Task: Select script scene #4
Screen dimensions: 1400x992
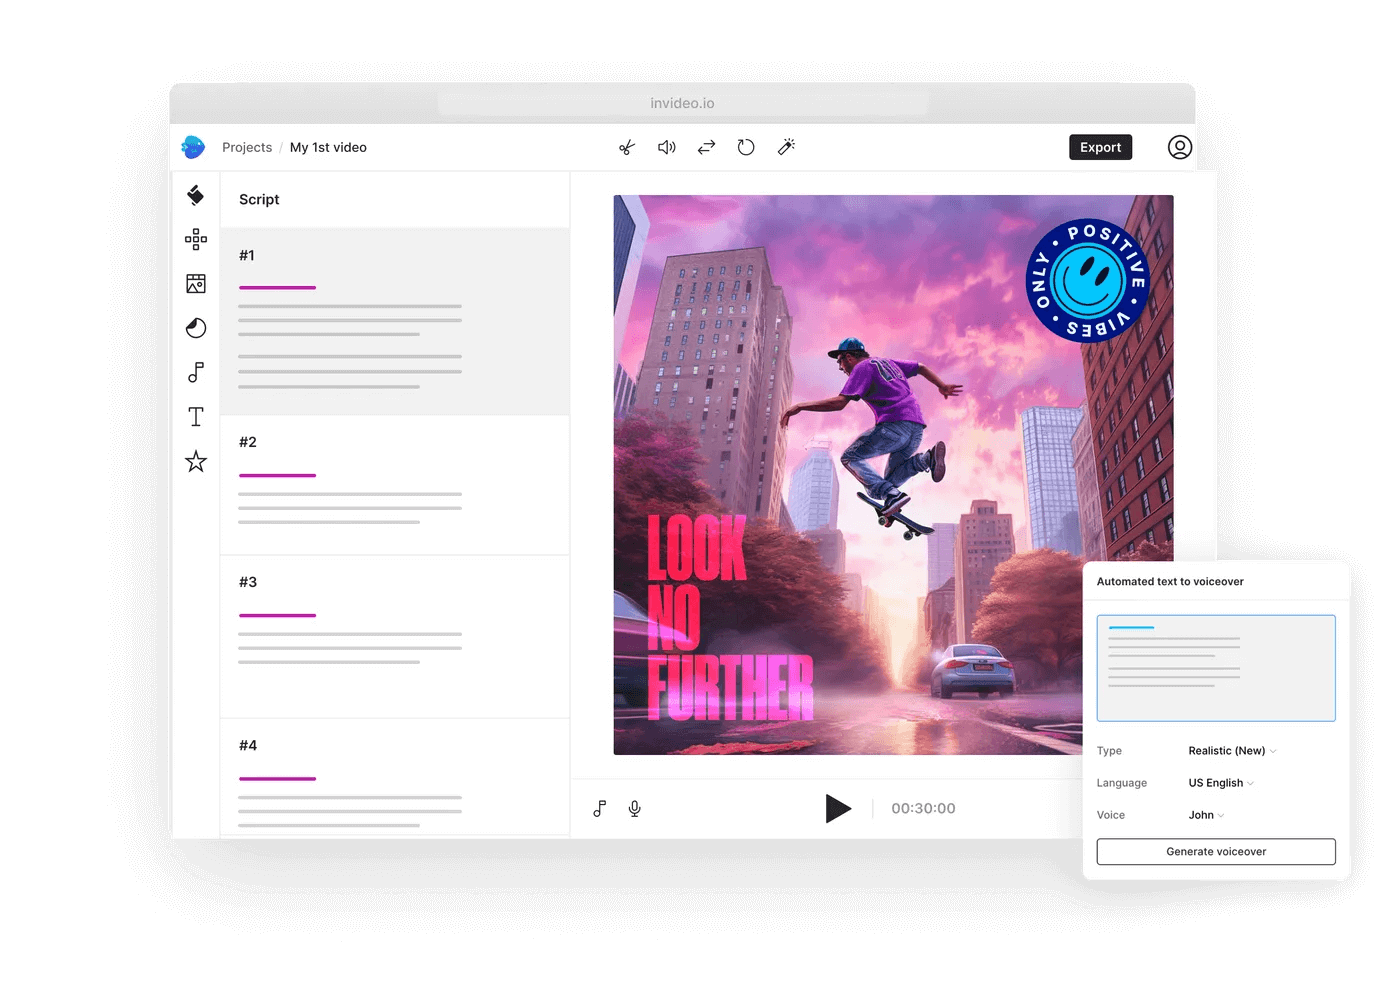Action: pyautogui.click(x=395, y=778)
